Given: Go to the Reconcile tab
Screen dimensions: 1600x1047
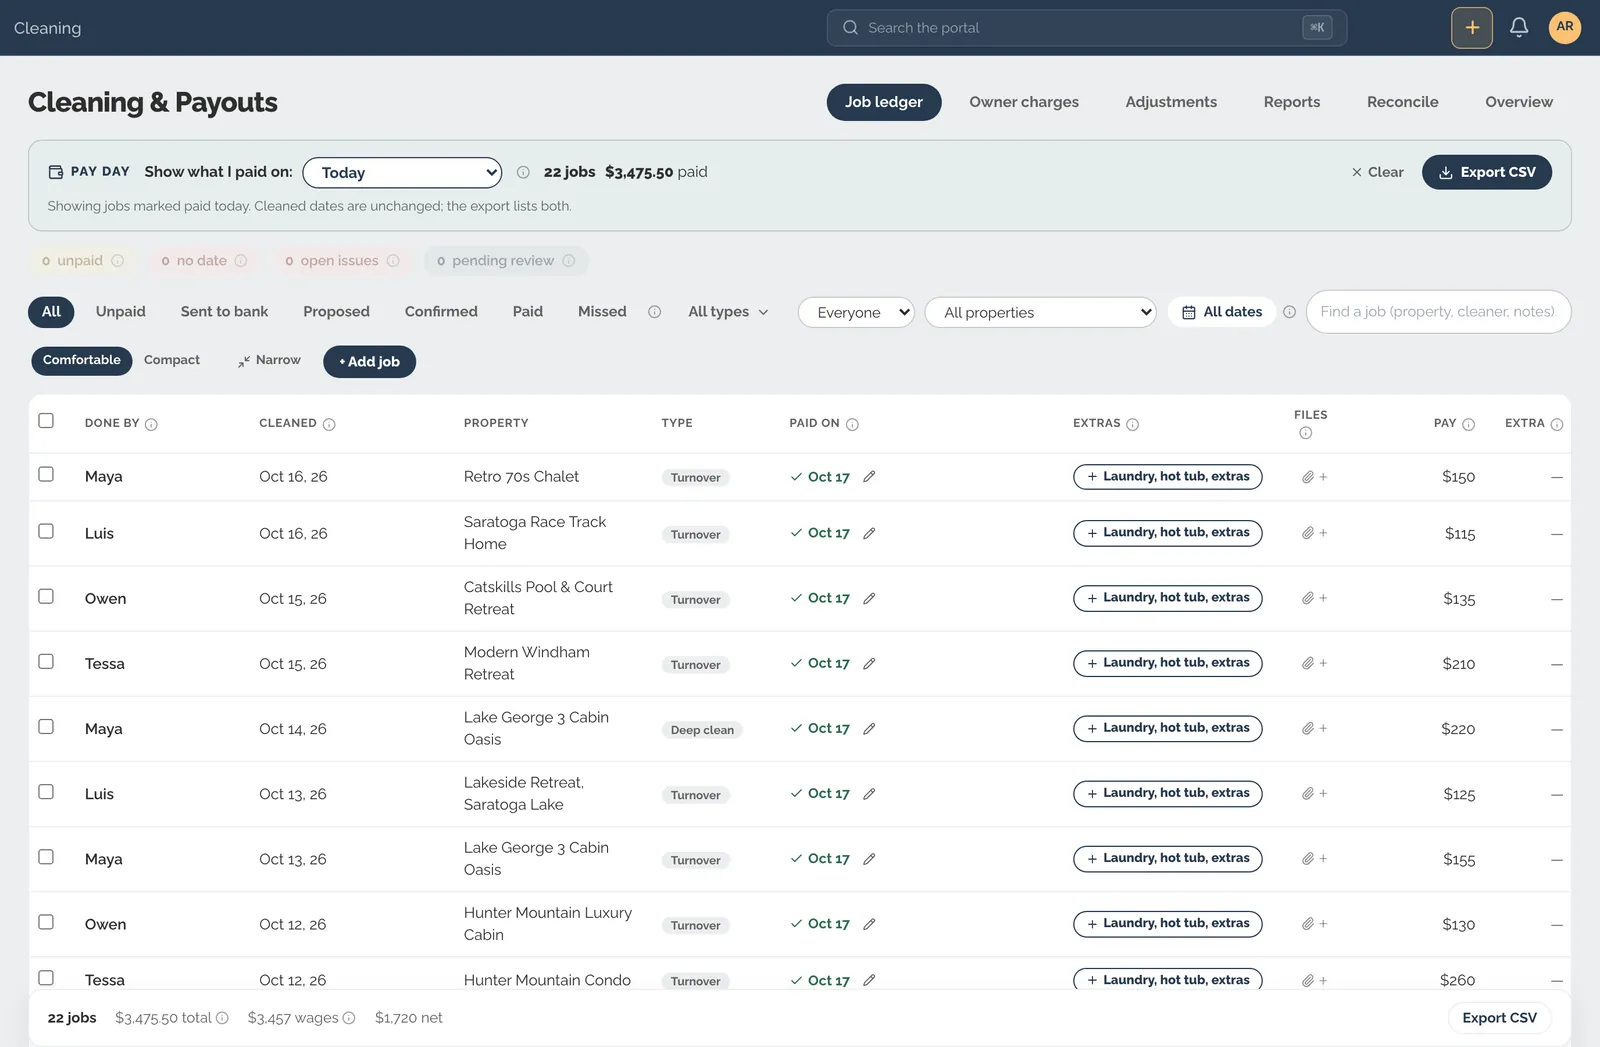Looking at the screenshot, I should pyautogui.click(x=1402, y=102).
